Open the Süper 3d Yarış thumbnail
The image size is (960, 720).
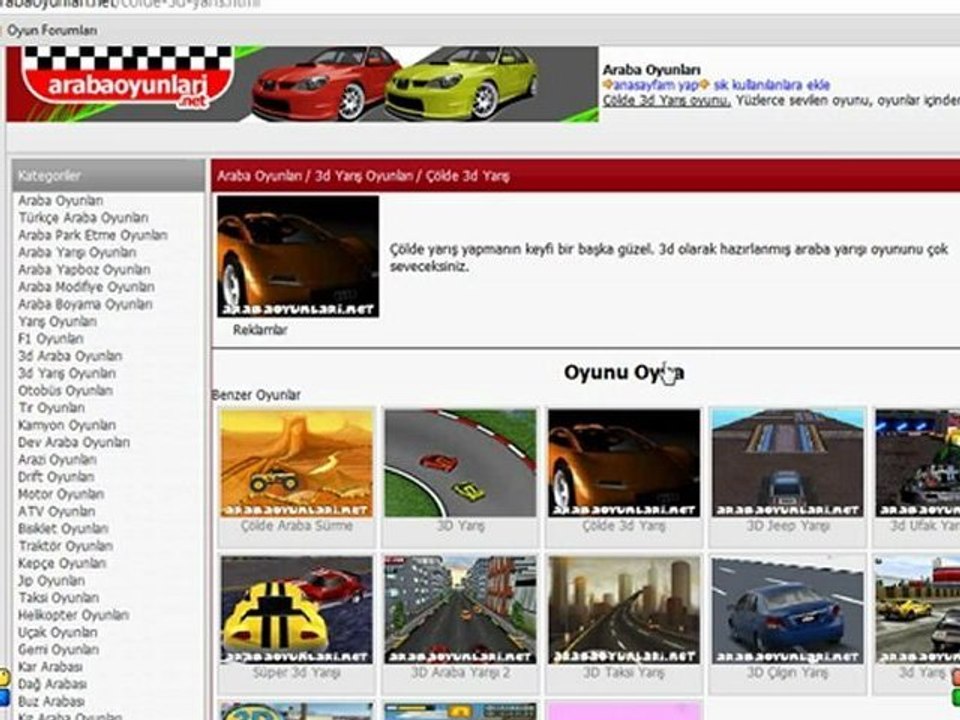coord(296,610)
